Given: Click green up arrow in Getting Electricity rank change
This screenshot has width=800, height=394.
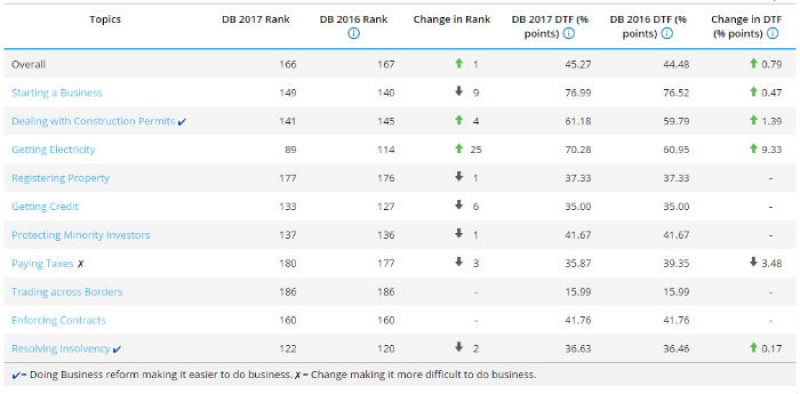Looking at the screenshot, I should point(459,149).
